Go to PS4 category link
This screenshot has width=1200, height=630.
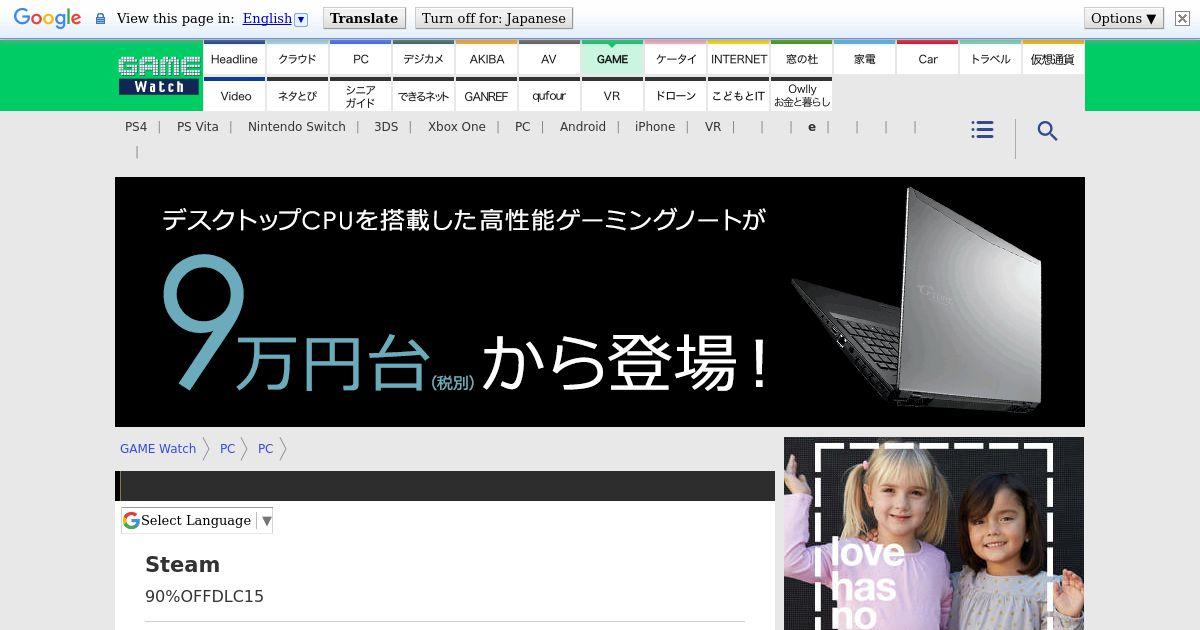[x=136, y=127]
